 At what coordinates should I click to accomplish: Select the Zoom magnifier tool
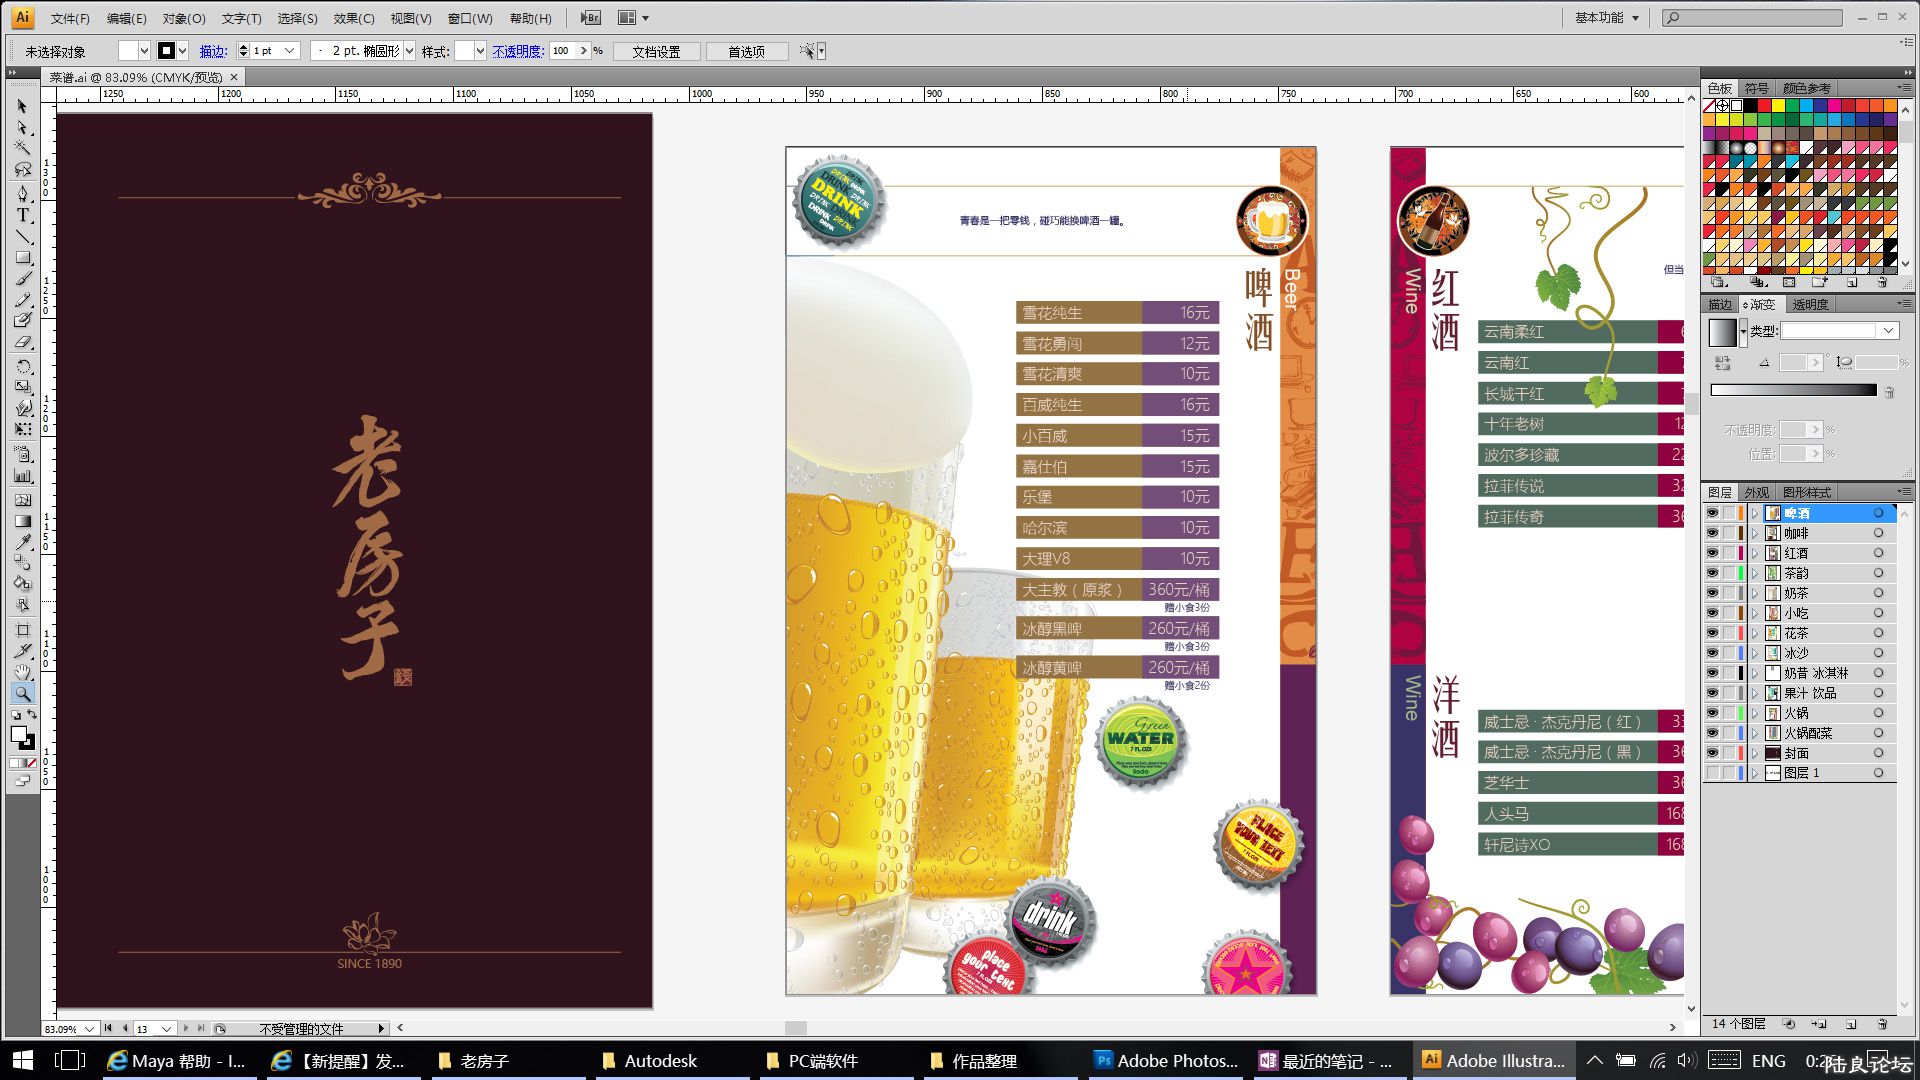pos(22,693)
